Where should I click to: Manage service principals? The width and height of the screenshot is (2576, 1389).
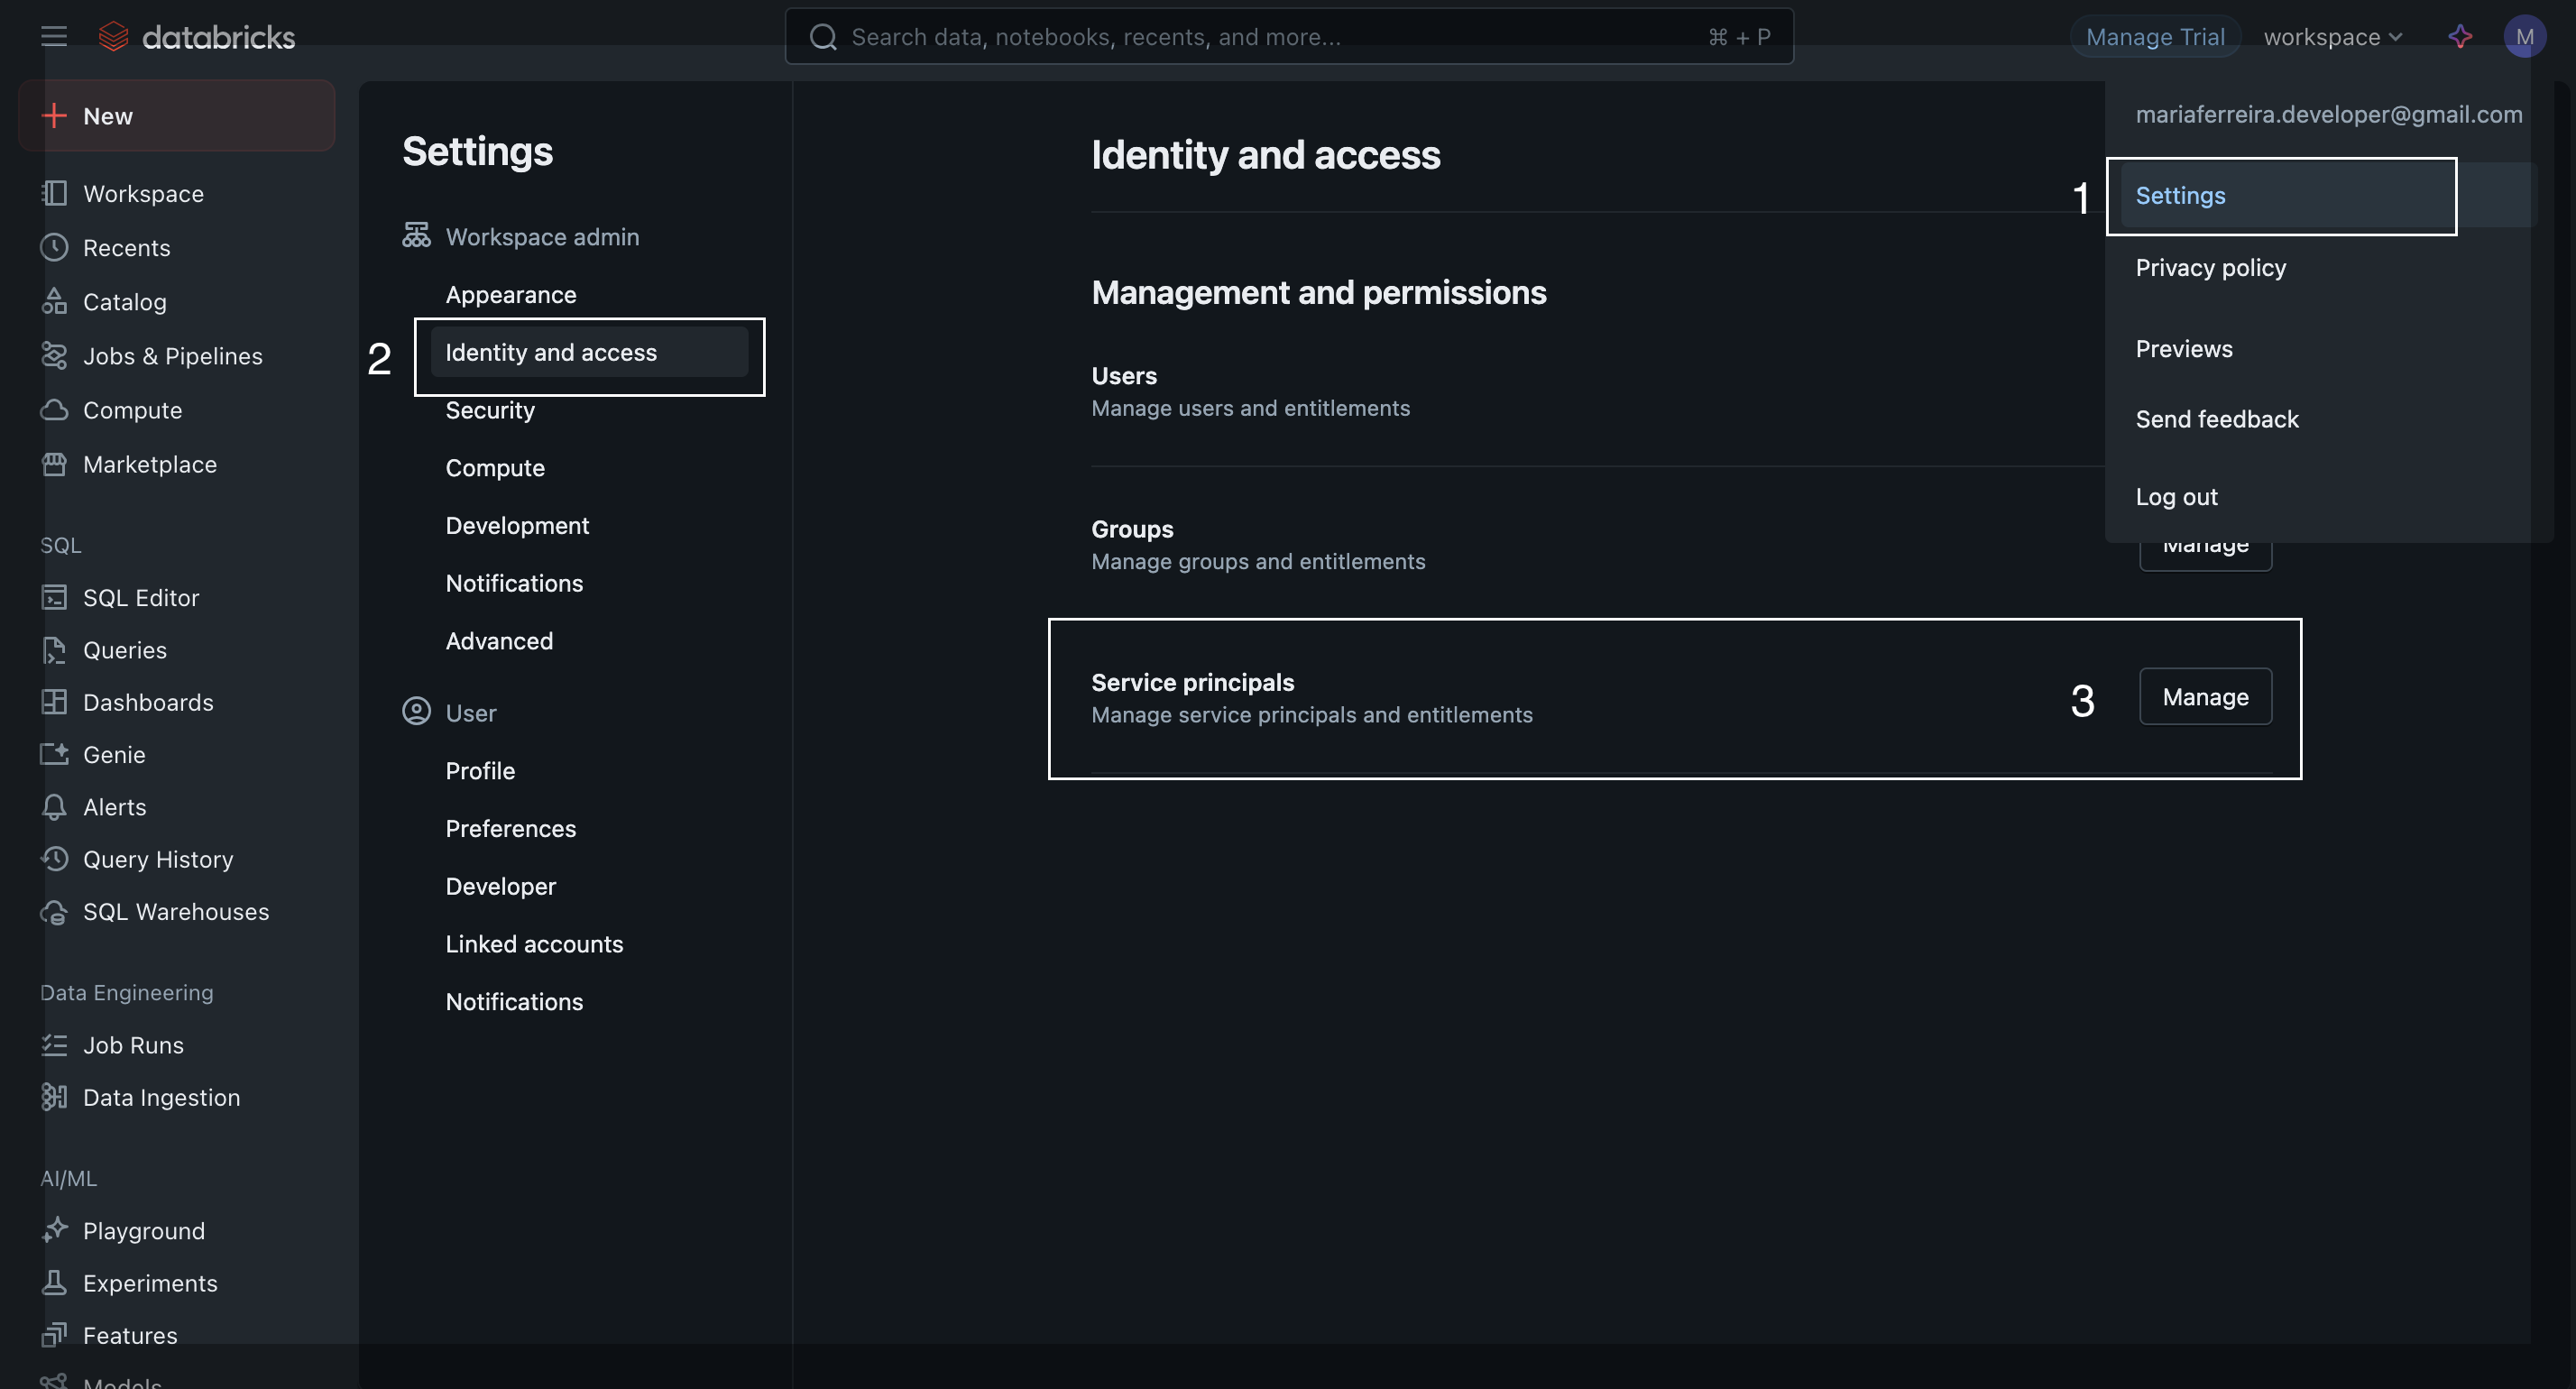[x=2205, y=697]
